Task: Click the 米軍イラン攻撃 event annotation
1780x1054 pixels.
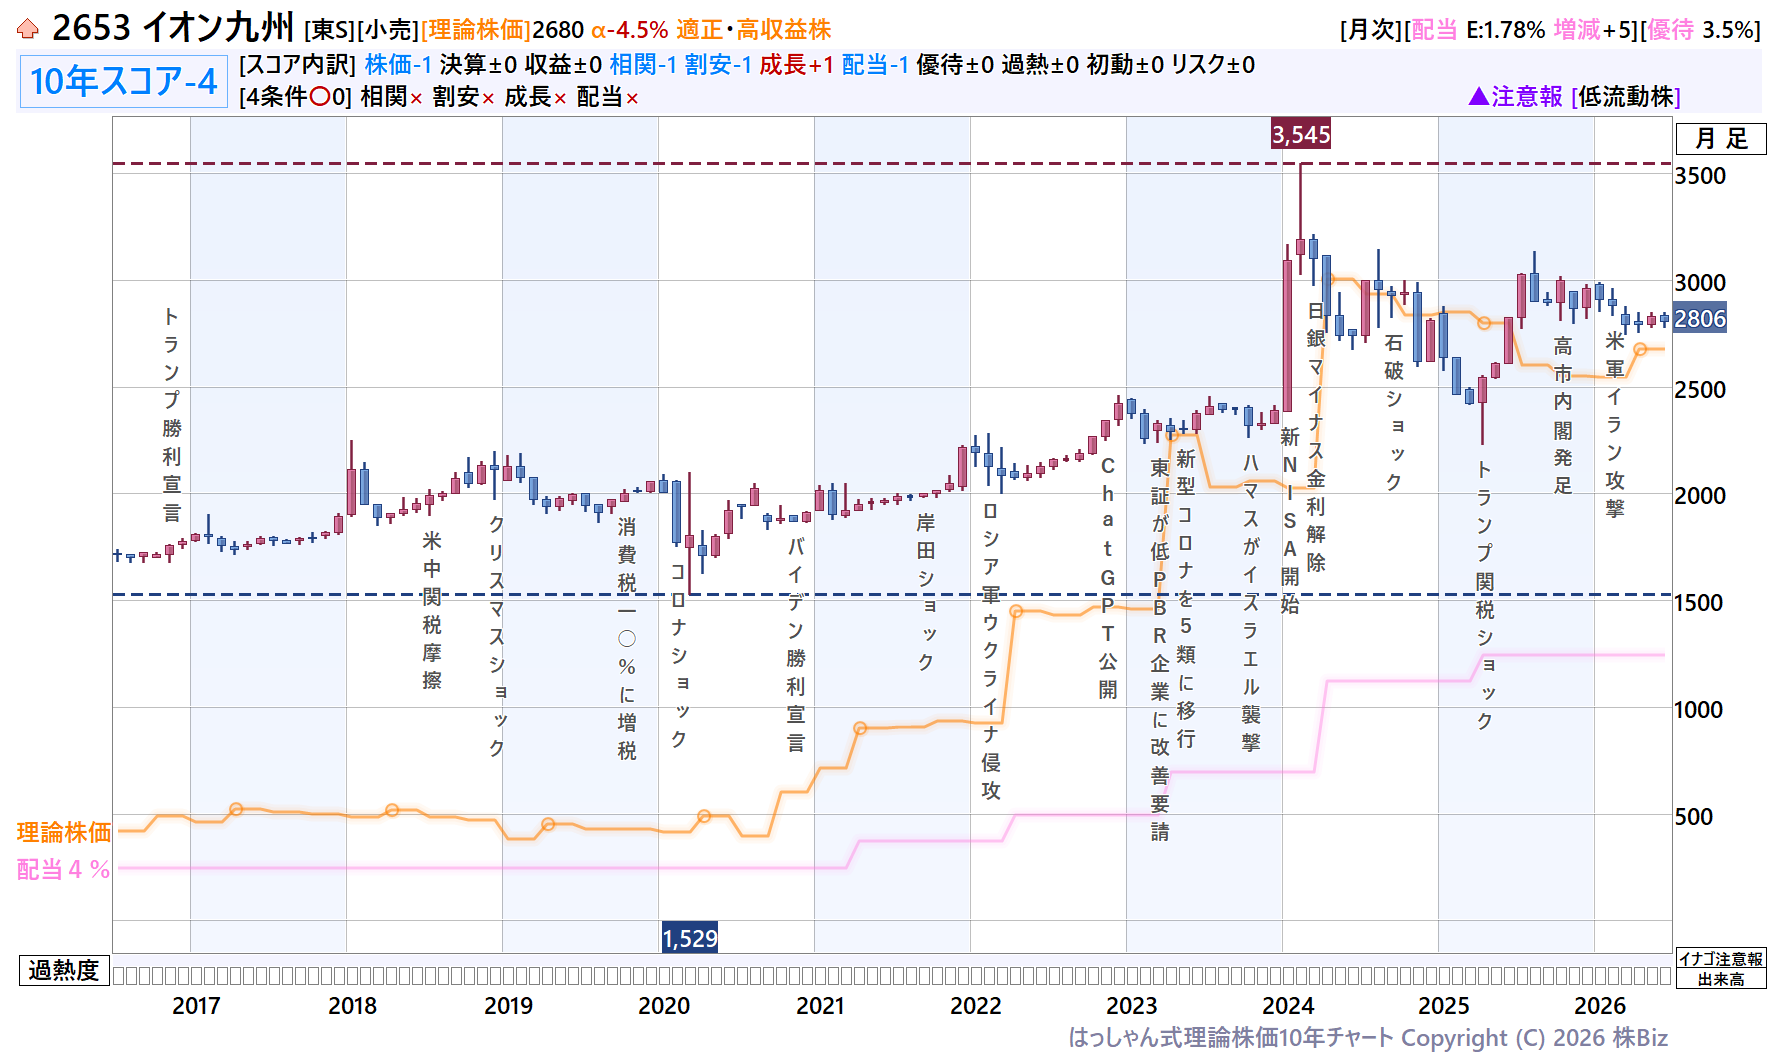Action: 1615,425
